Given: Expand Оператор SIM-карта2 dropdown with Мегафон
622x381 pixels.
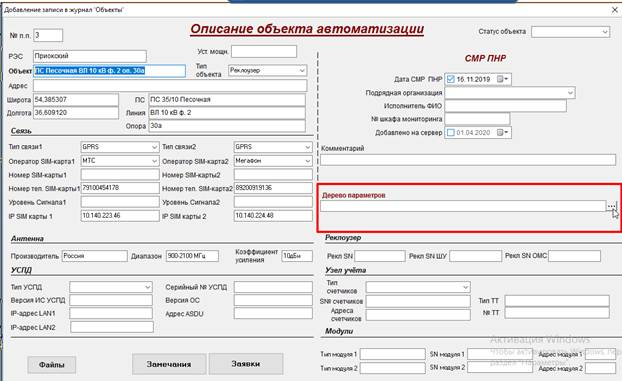Looking at the screenshot, I should click(x=308, y=161).
